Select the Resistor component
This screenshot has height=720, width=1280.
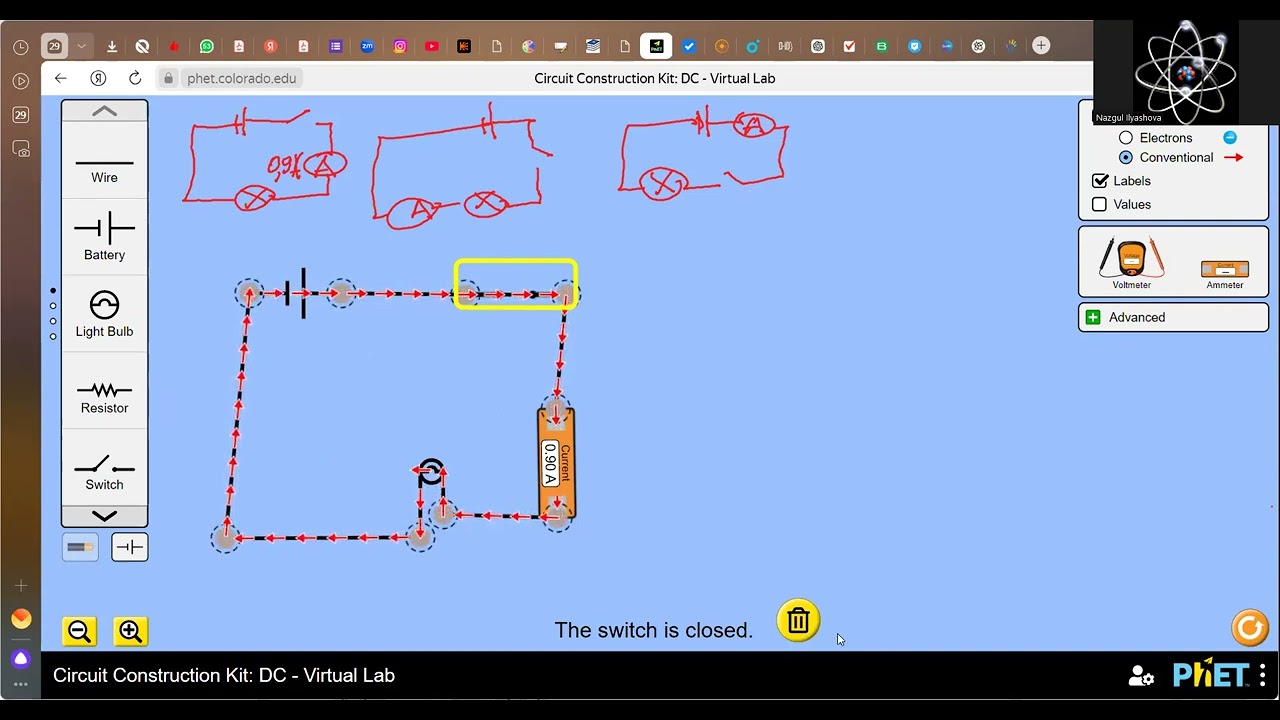pos(104,397)
